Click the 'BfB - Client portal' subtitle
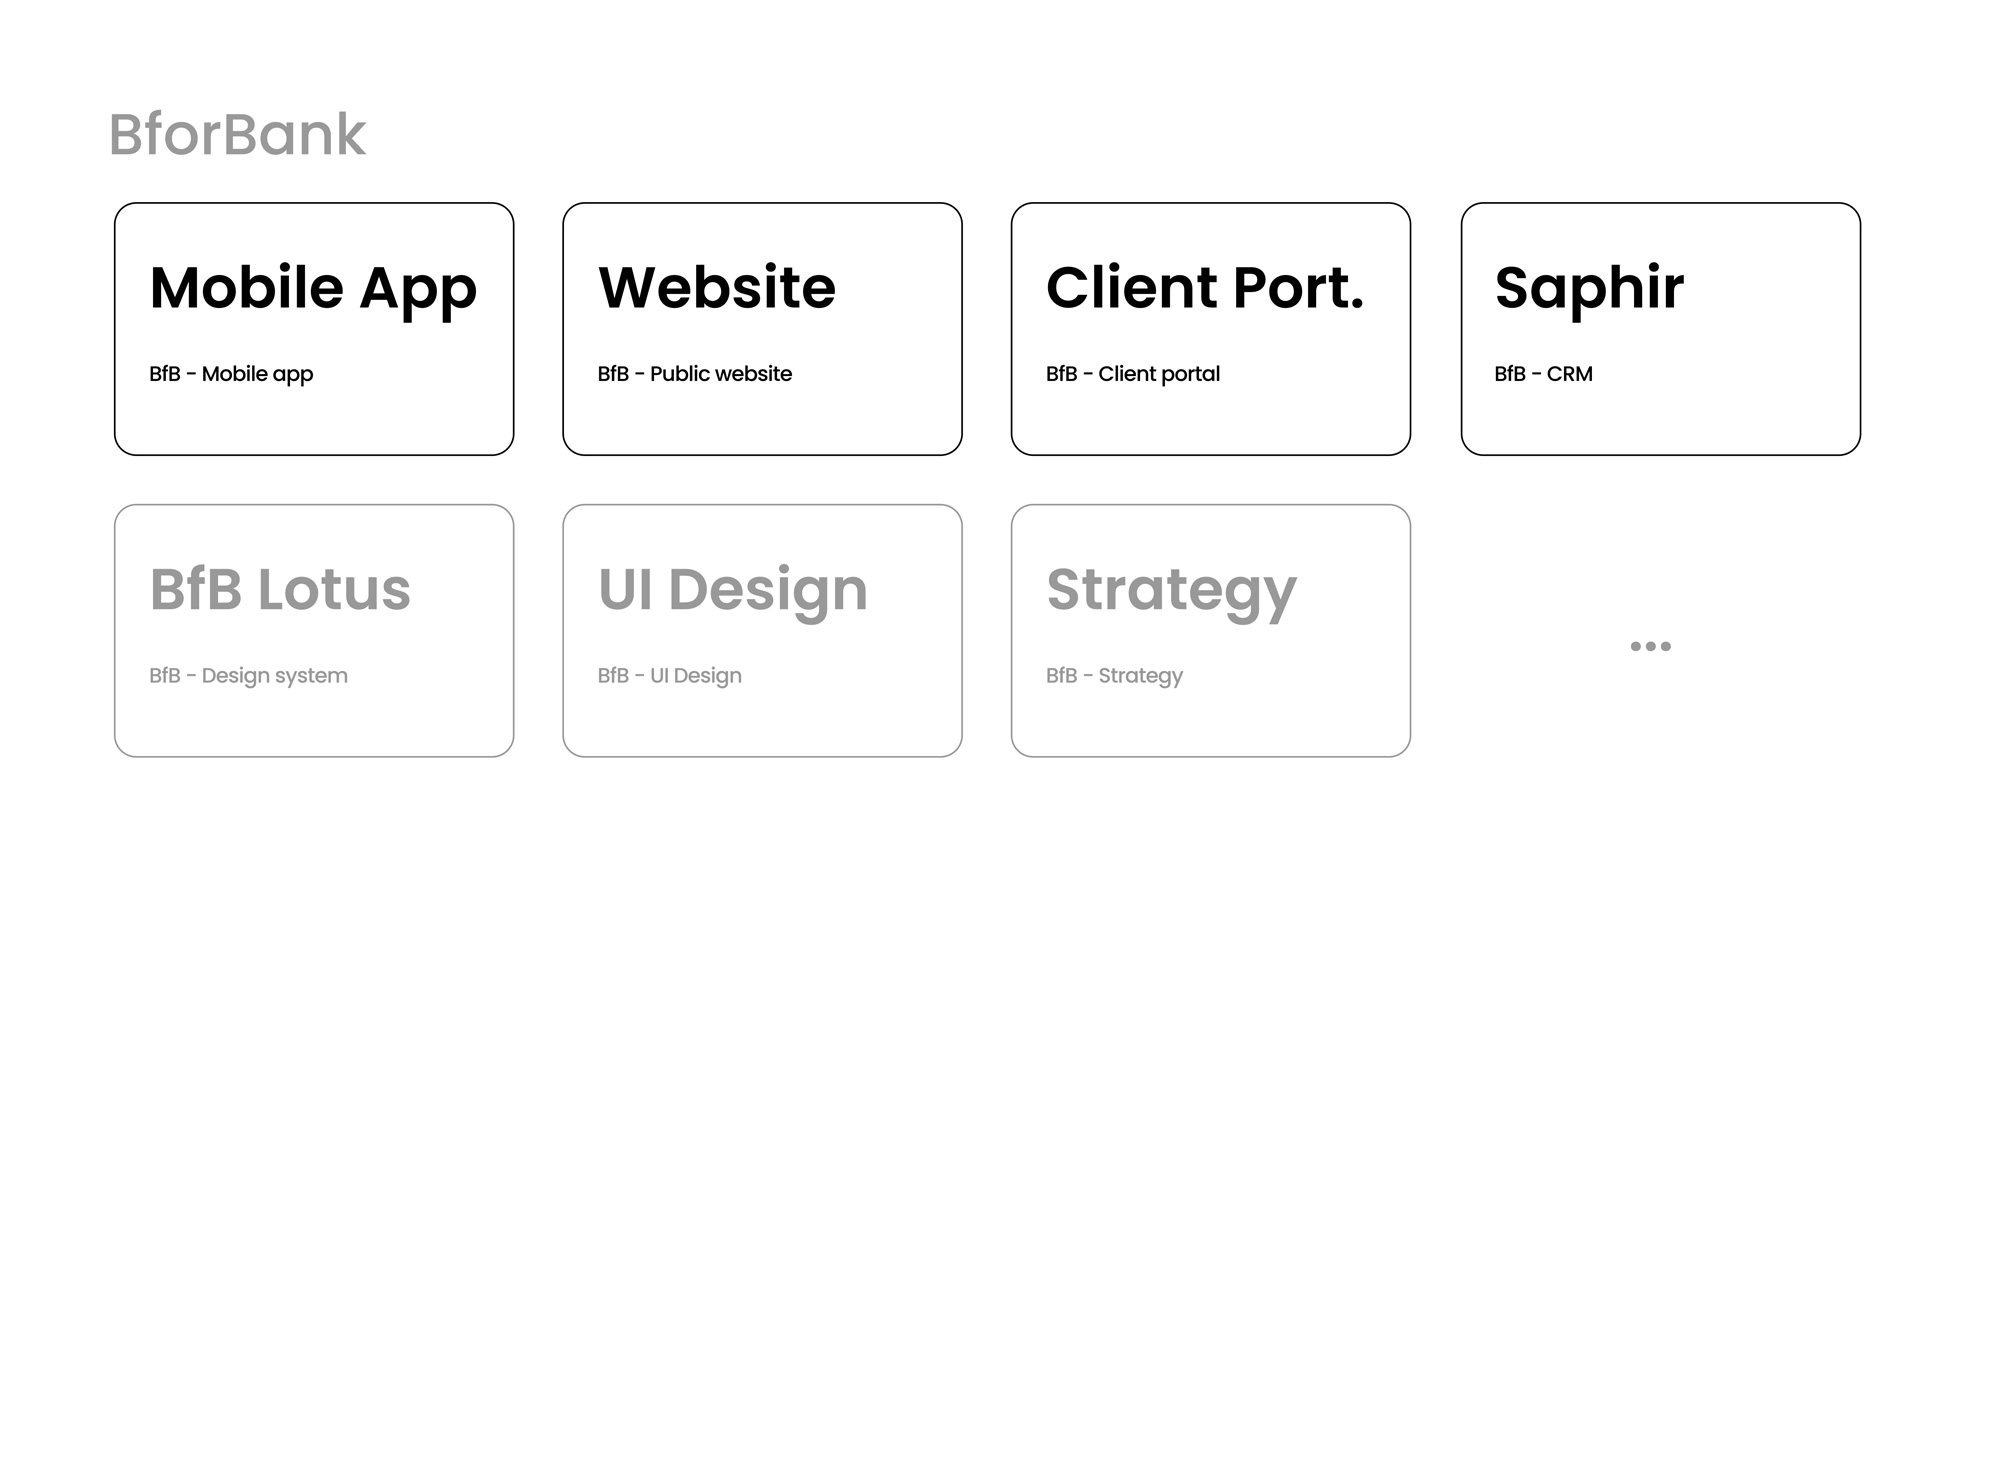 coord(1133,374)
